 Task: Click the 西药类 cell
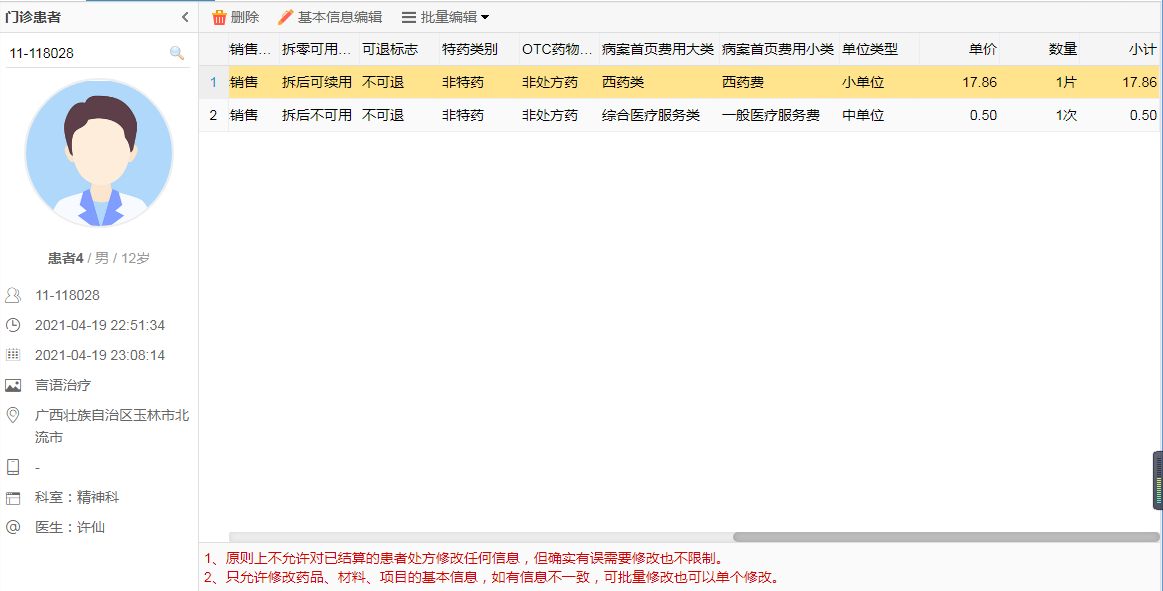659,82
